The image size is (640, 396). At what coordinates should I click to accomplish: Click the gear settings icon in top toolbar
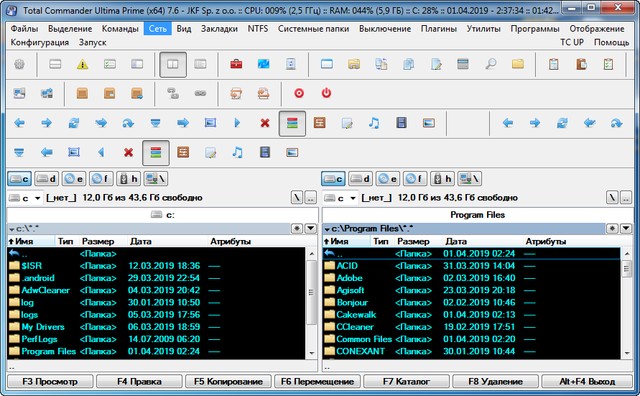tap(19, 64)
